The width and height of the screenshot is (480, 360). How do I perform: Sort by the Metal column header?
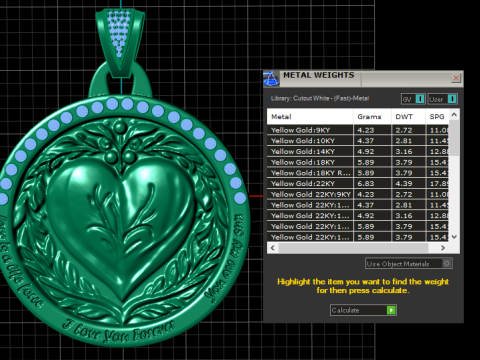click(x=310, y=117)
